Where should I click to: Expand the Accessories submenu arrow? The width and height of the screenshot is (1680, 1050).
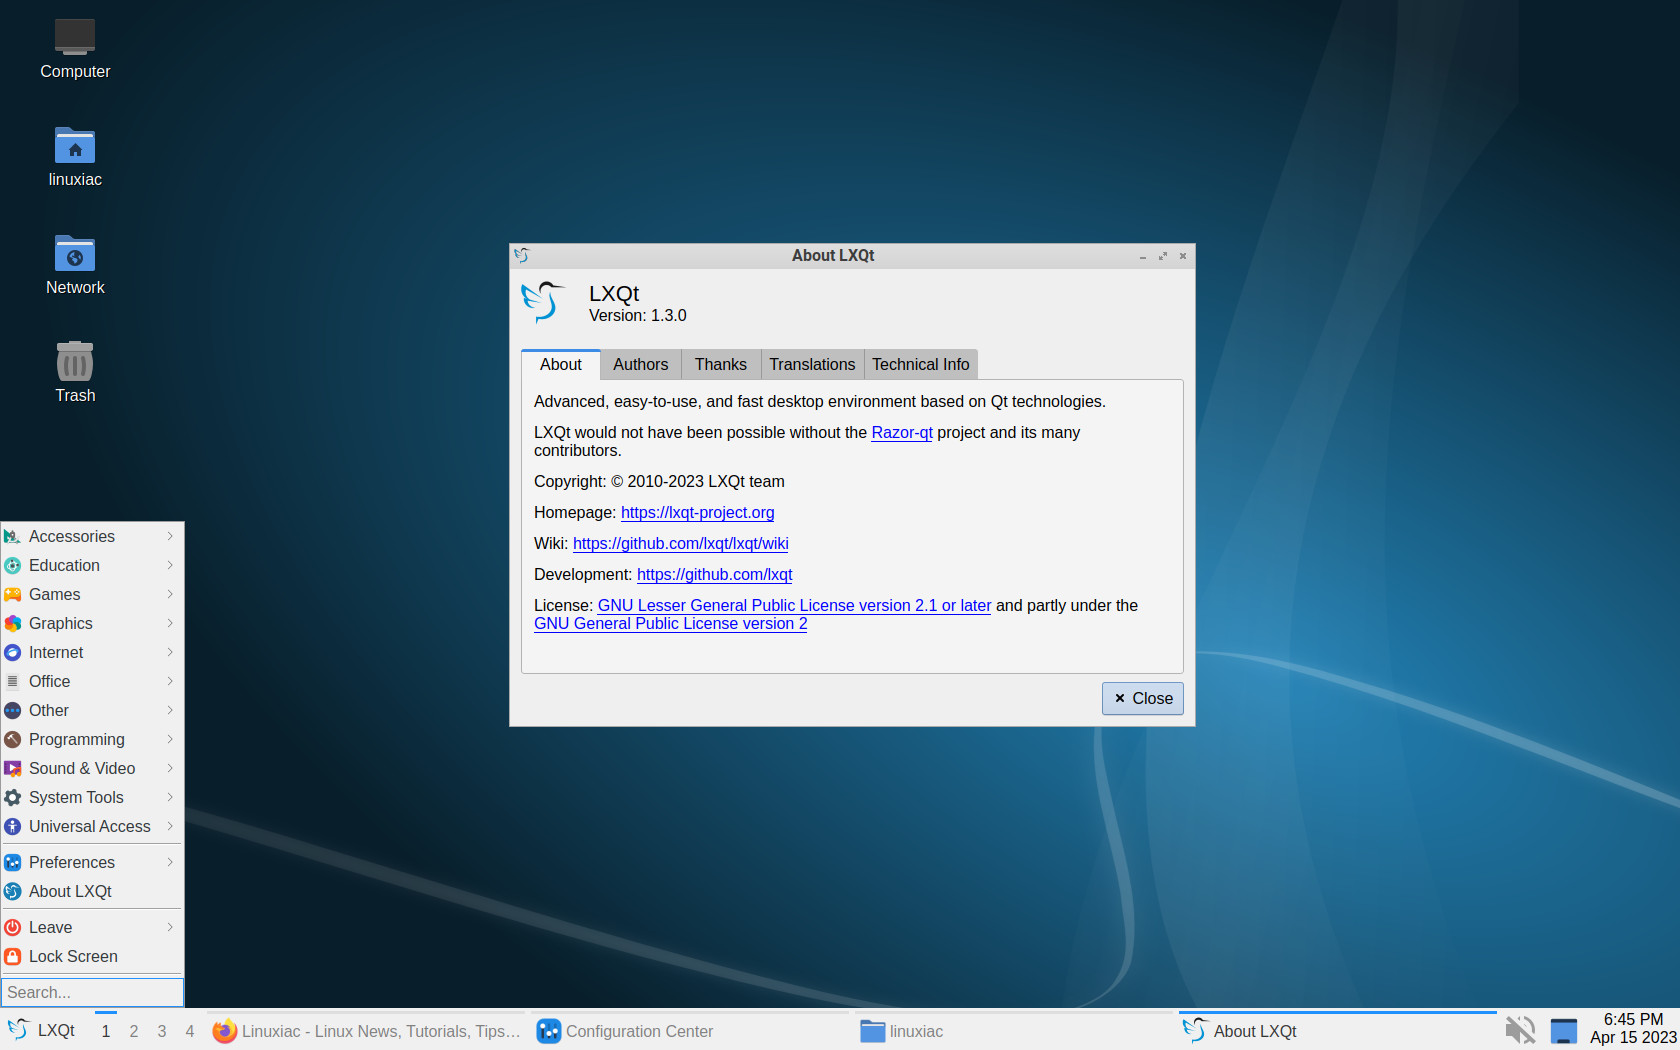170,537
